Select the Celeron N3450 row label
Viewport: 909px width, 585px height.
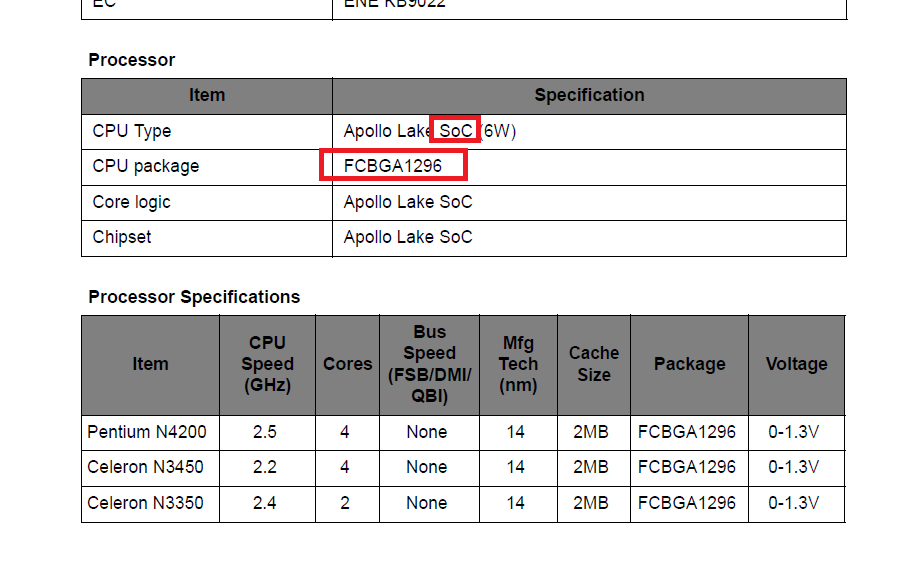point(145,467)
